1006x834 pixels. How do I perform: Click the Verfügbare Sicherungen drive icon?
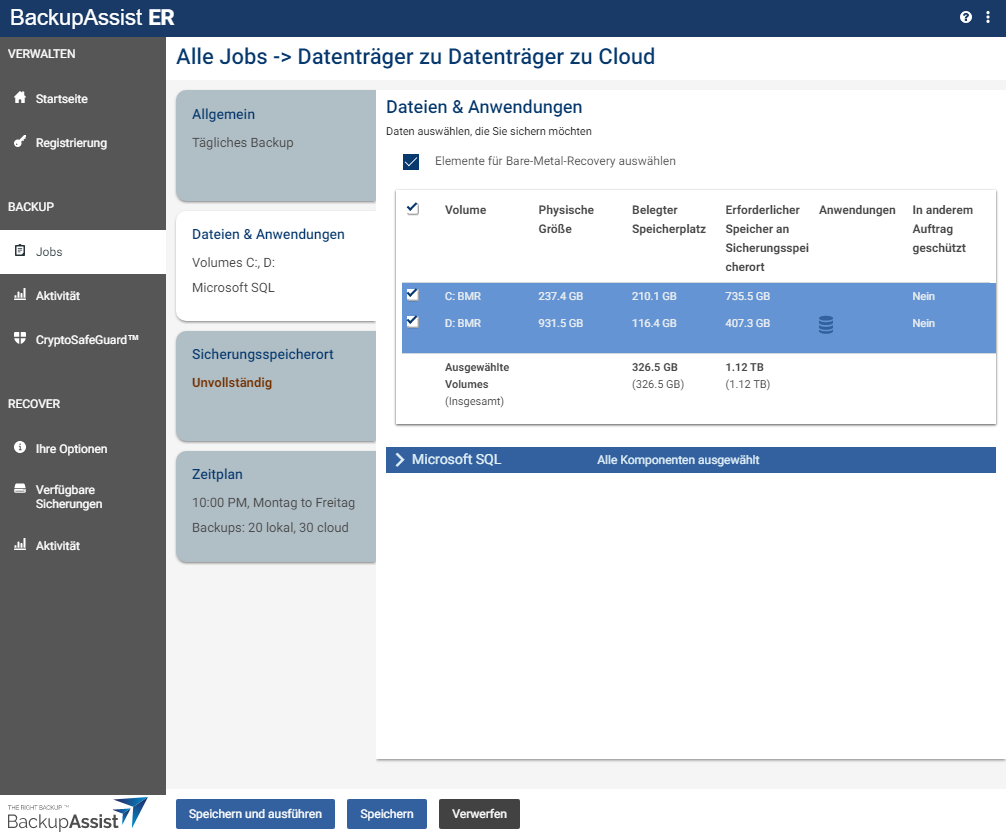[20, 490]
